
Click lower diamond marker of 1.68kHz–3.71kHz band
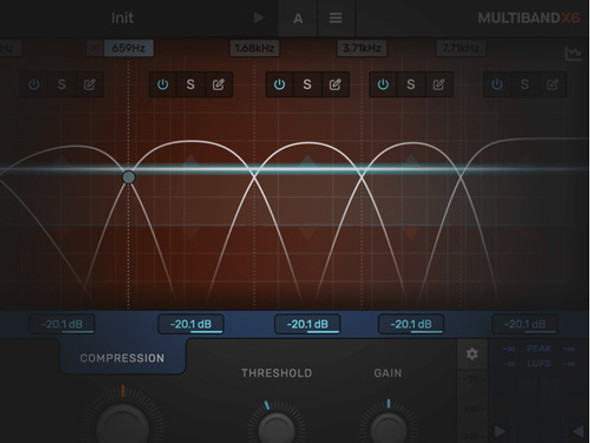tap(307, 233)
